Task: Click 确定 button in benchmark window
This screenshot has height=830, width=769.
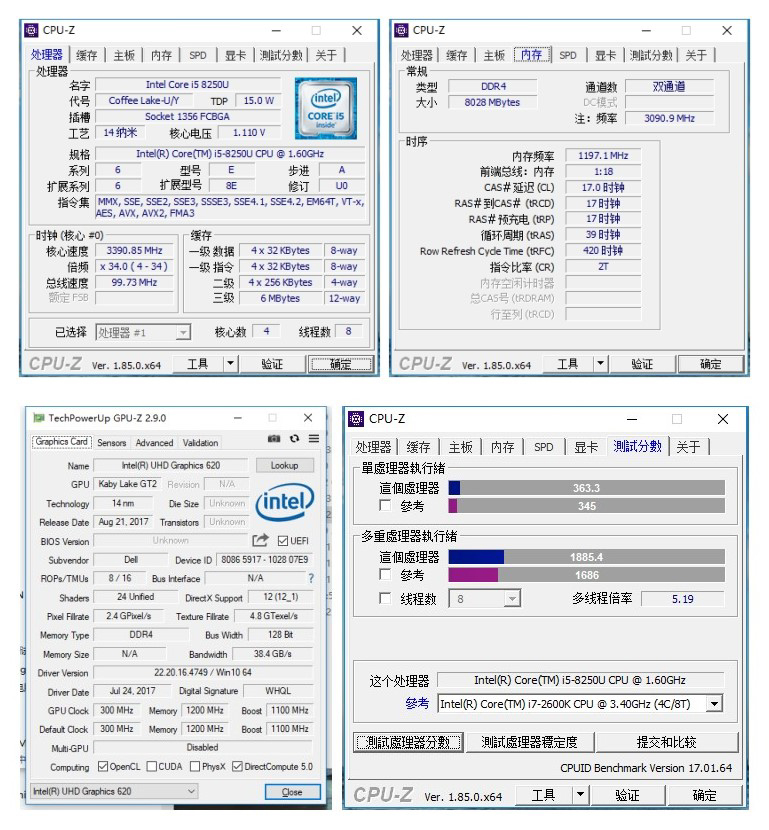Action: pyautogui.click(x=704, y=795)
